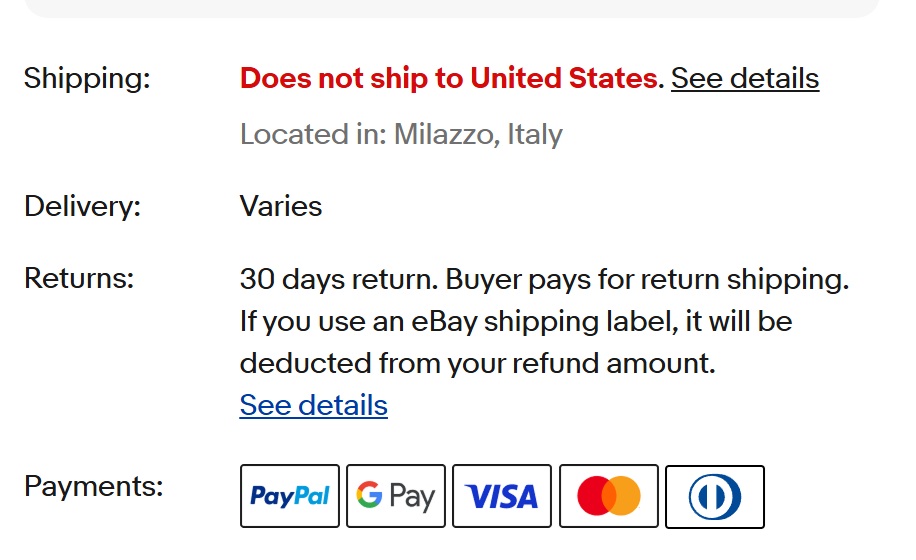The width and height of the screenshot is (916, 560).
Task: Click the Payments: row label
Action: click(x=93, y=487)
